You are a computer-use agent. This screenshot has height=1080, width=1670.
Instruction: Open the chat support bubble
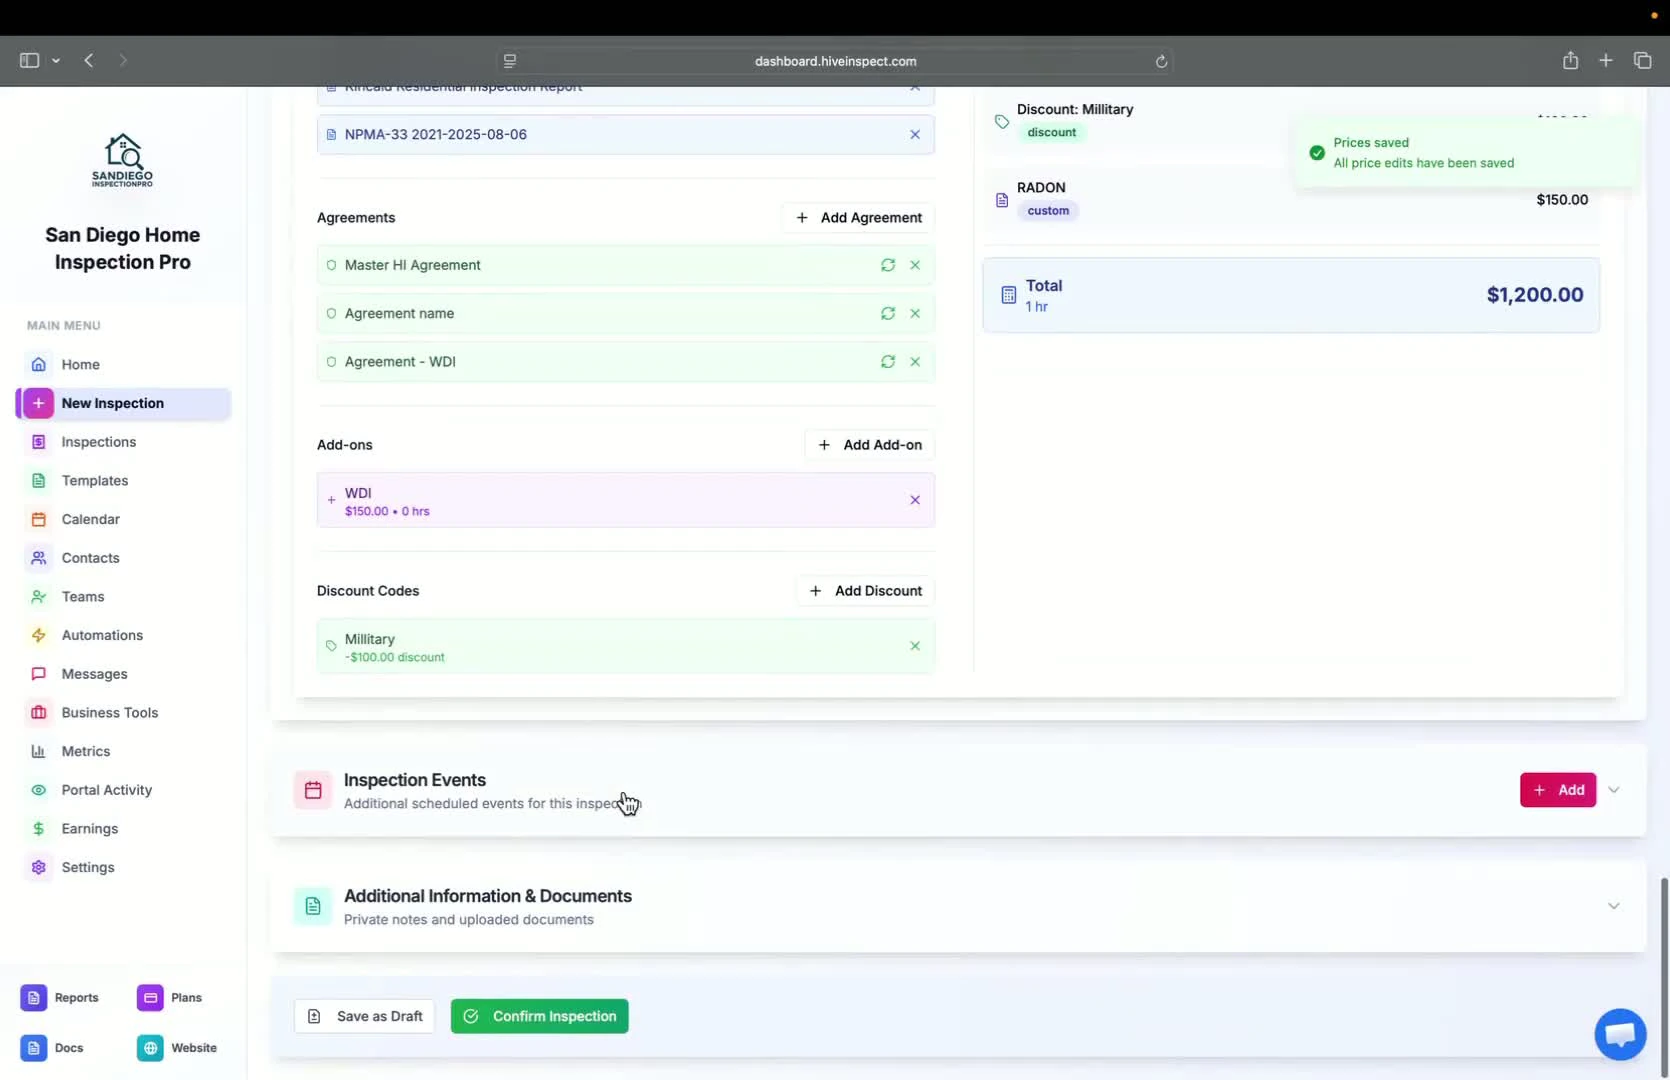1619,1034
